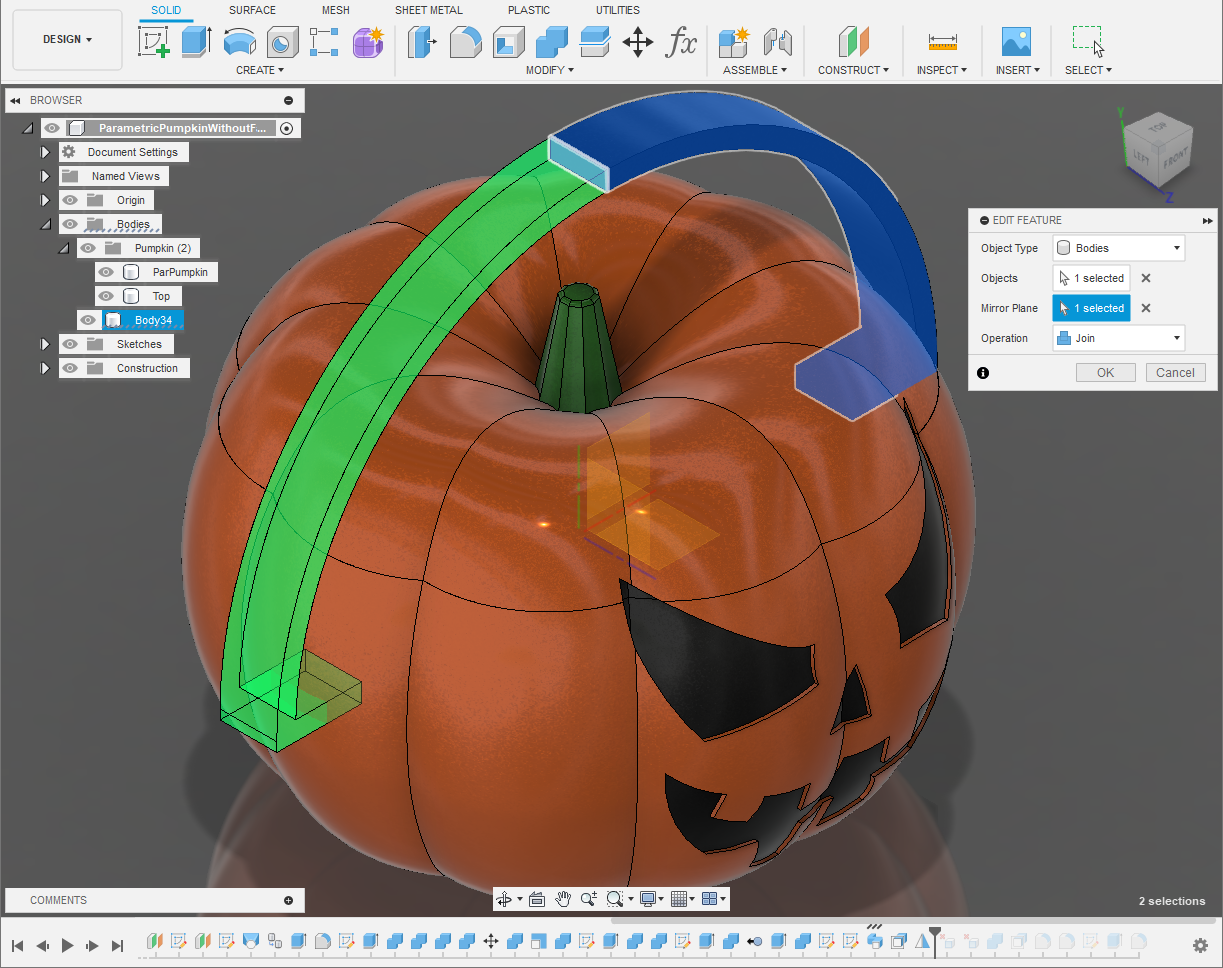Select Body34 in browser tree
Image resolution: width=1223 pixels, height=968 pixels.
[154, 320]
